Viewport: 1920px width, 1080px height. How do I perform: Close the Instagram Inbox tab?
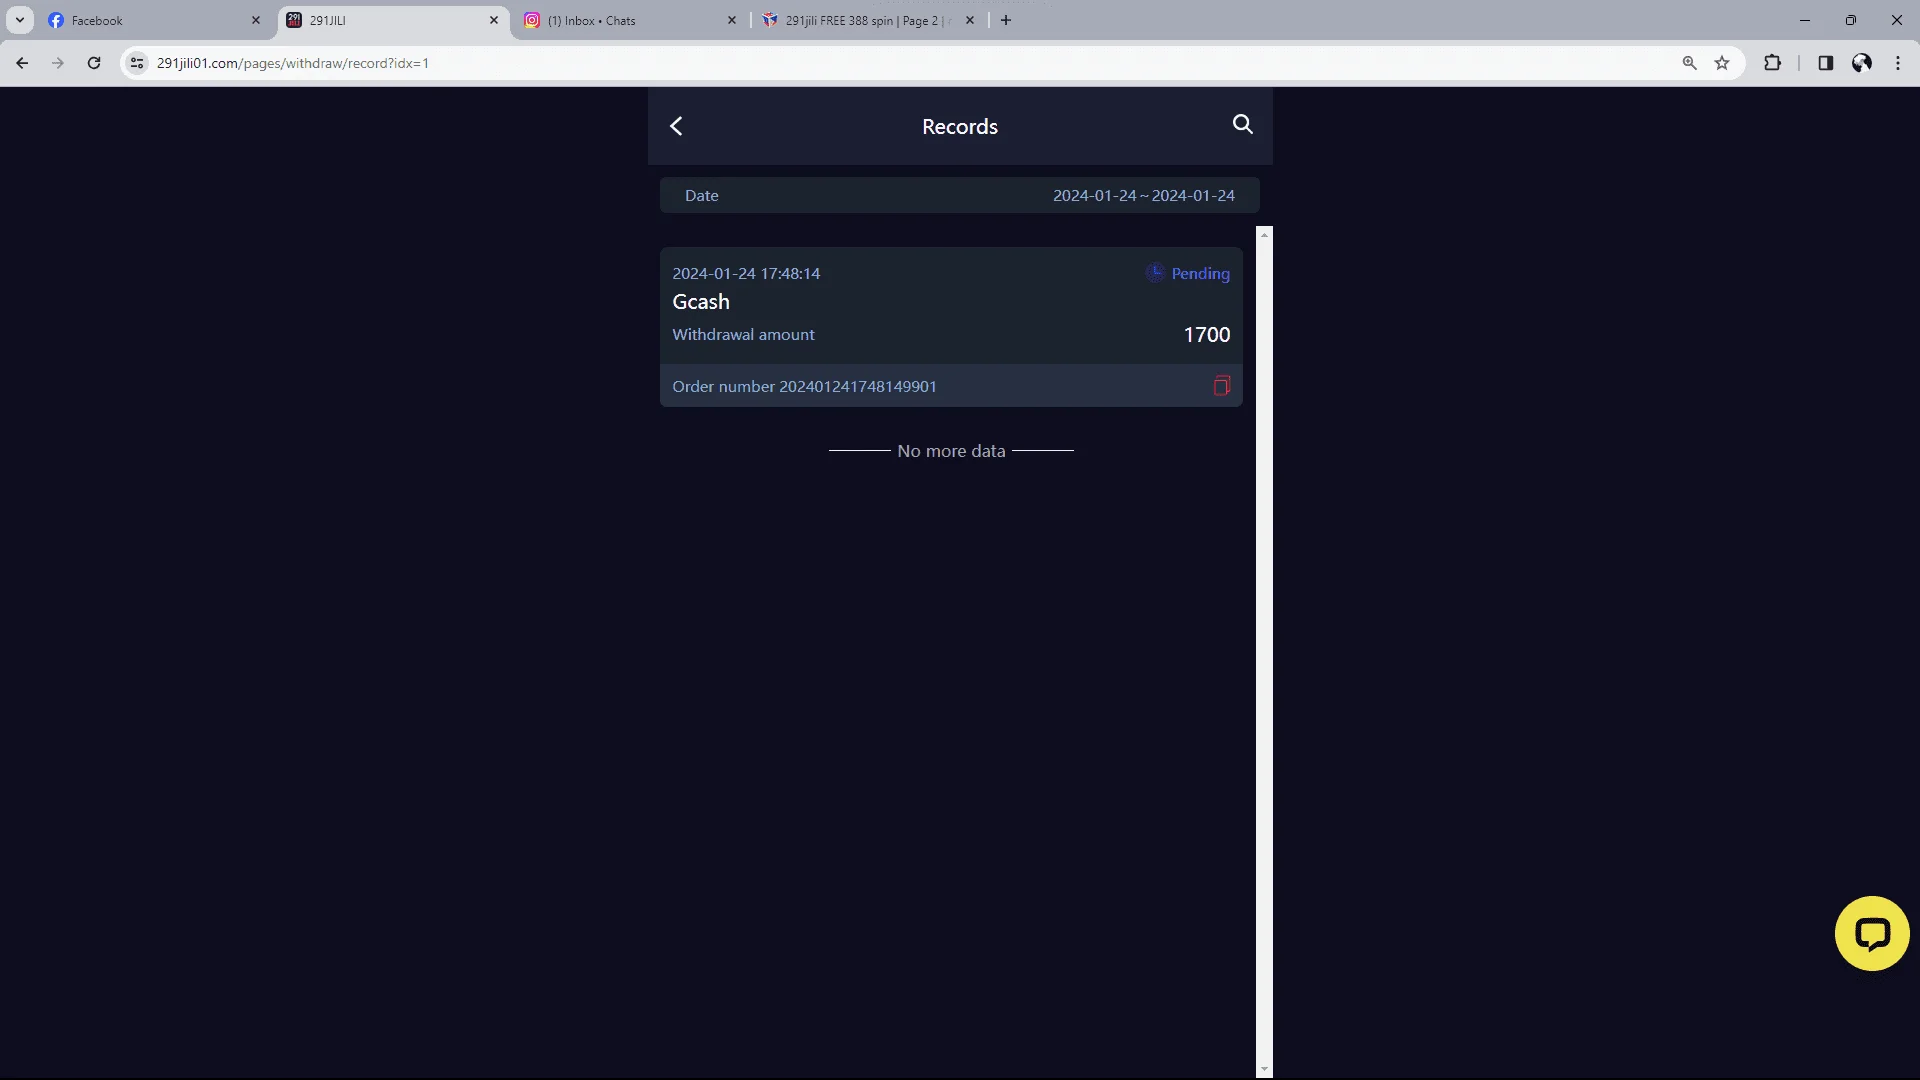tap(732, 20)
